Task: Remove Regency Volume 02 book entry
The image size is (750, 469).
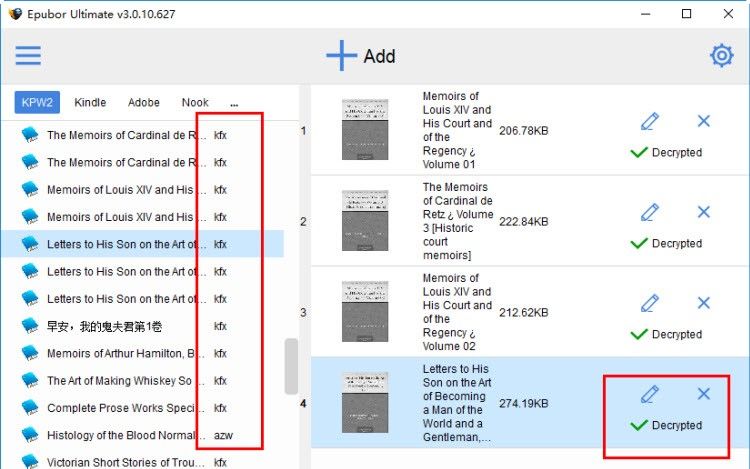Action: tap(704, 303)
